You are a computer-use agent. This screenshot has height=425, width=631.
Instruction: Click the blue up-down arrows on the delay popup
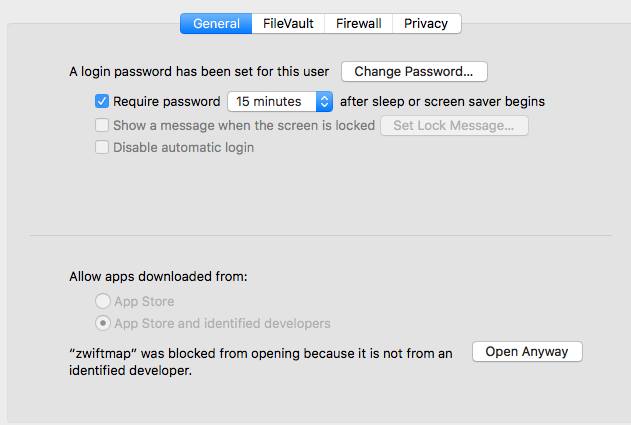[x=324, y=101]
